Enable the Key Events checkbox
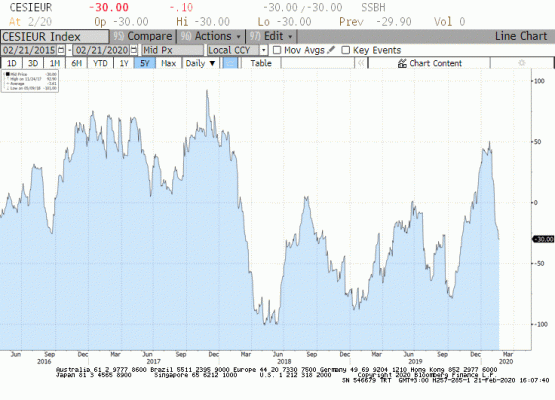Screen dimensions: 555x400 pos(345,50)
